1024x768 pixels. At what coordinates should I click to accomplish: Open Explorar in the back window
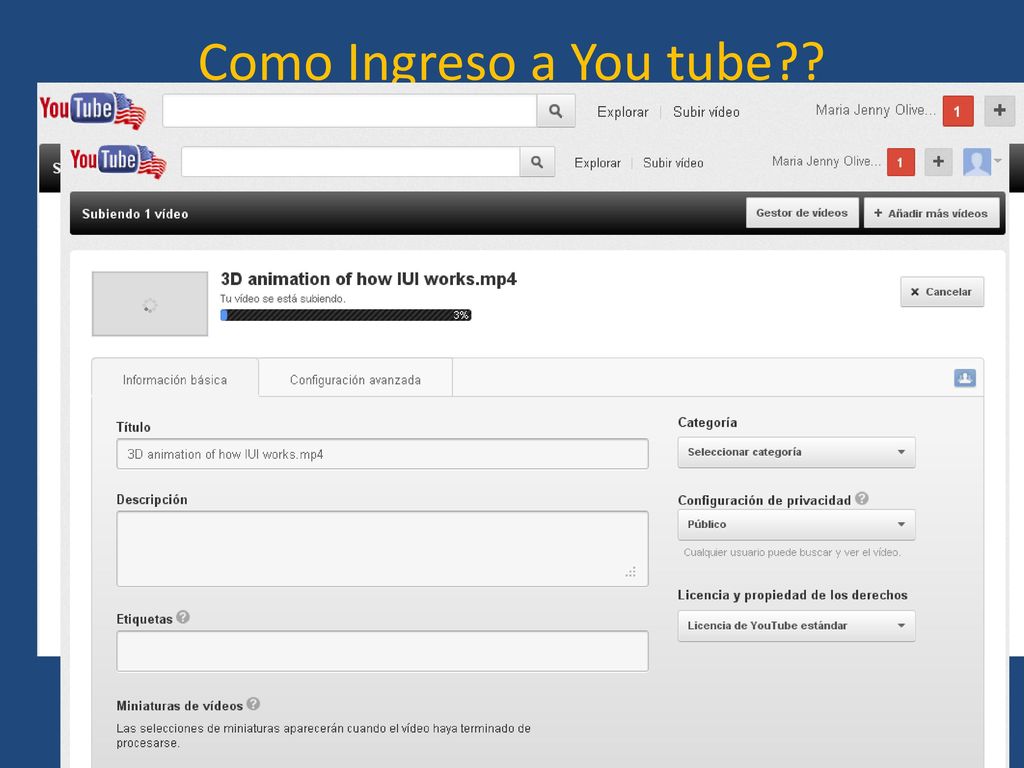[x=622, y=112]
